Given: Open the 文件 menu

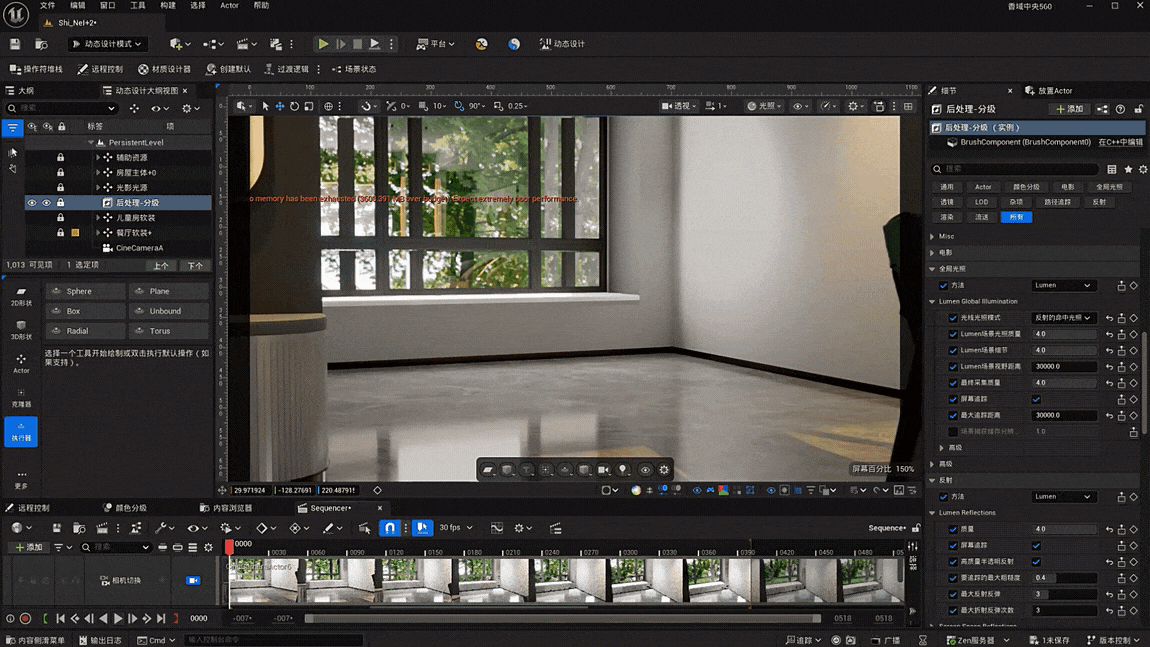Looking at the screenshot, I should (48, 5).
